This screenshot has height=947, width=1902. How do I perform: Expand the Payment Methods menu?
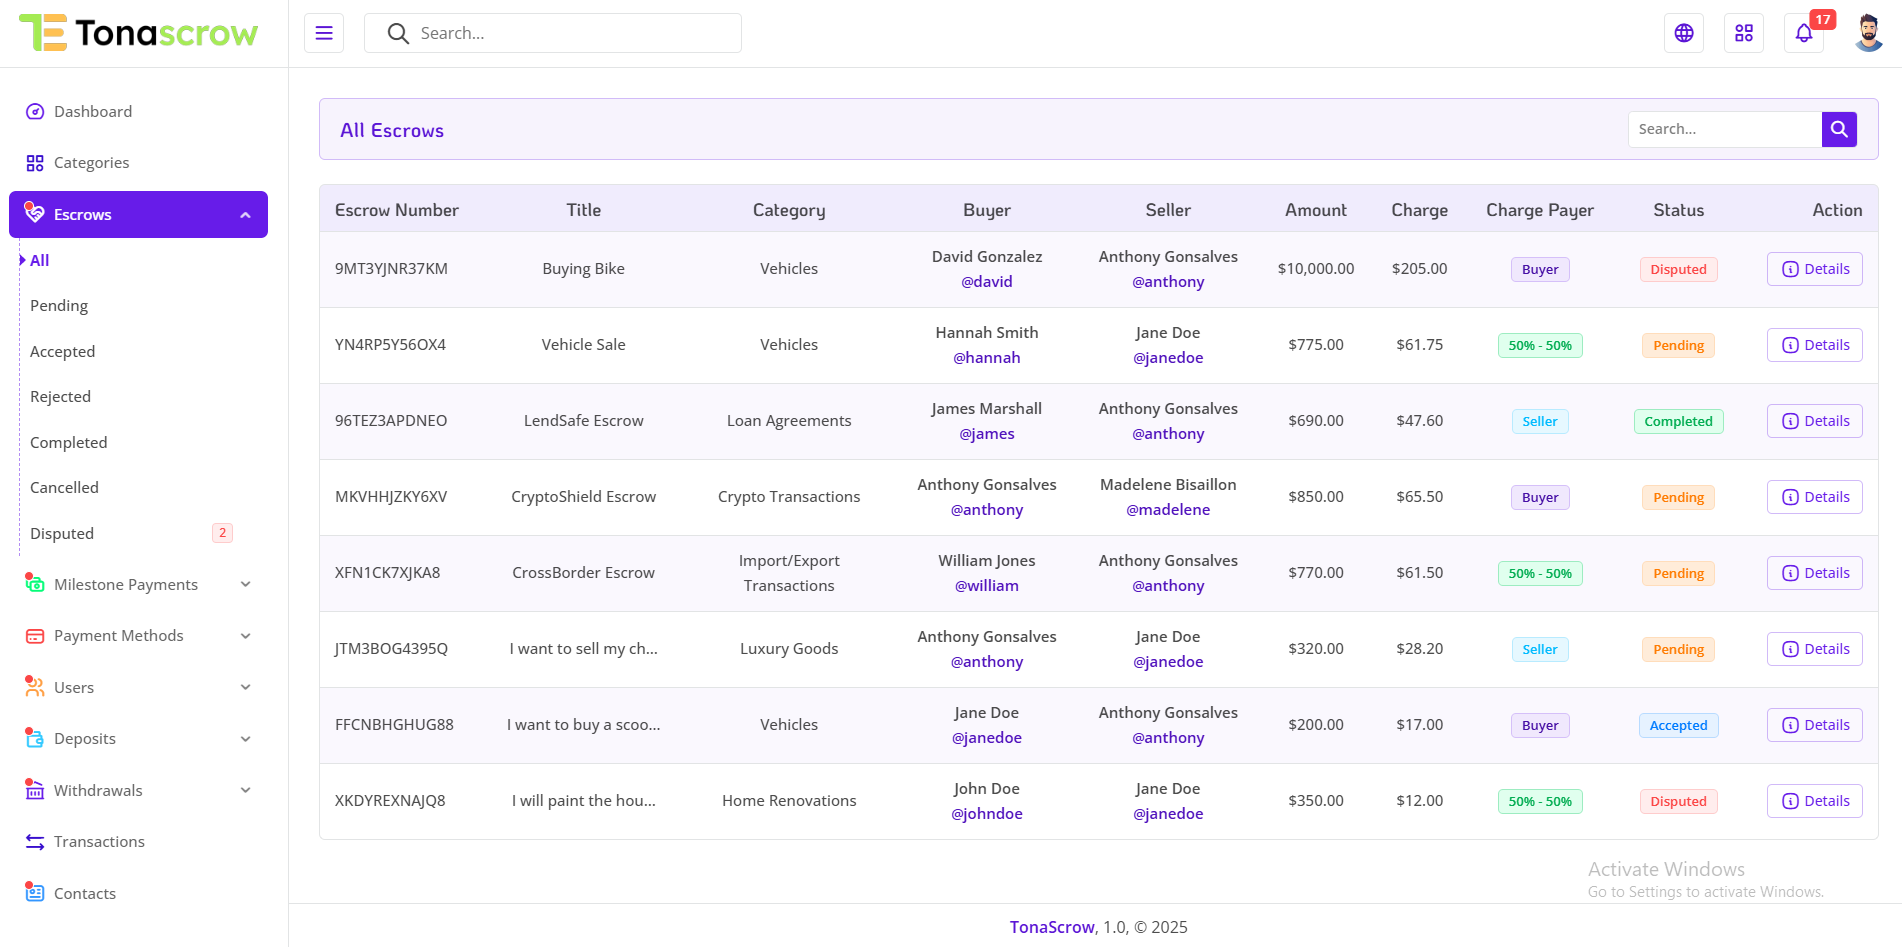245,636
